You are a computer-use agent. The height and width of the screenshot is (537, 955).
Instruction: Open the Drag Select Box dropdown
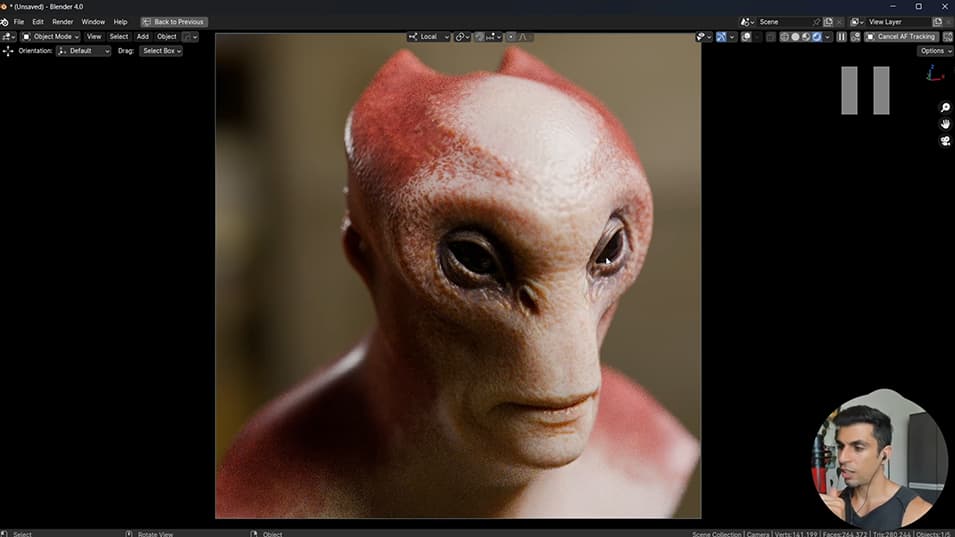(x=161, y=51)
